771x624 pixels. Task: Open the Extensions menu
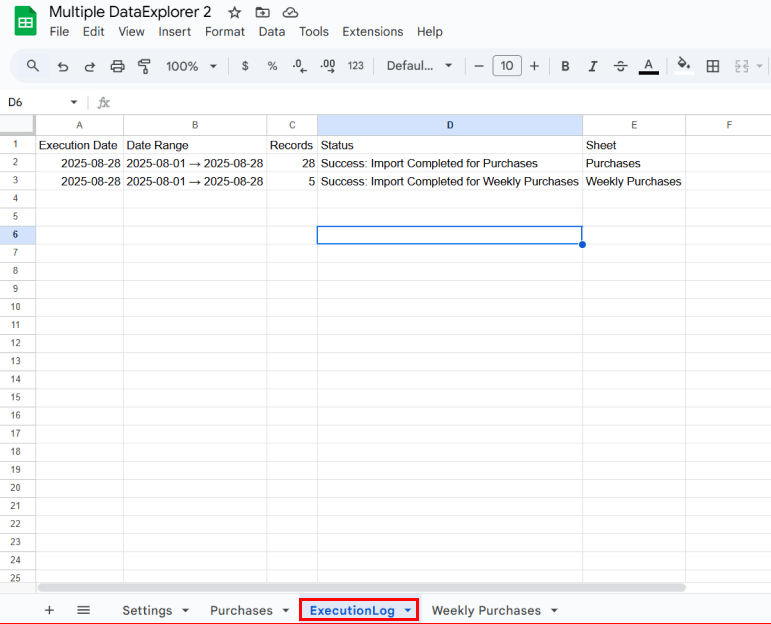click(x=373, y=31)
